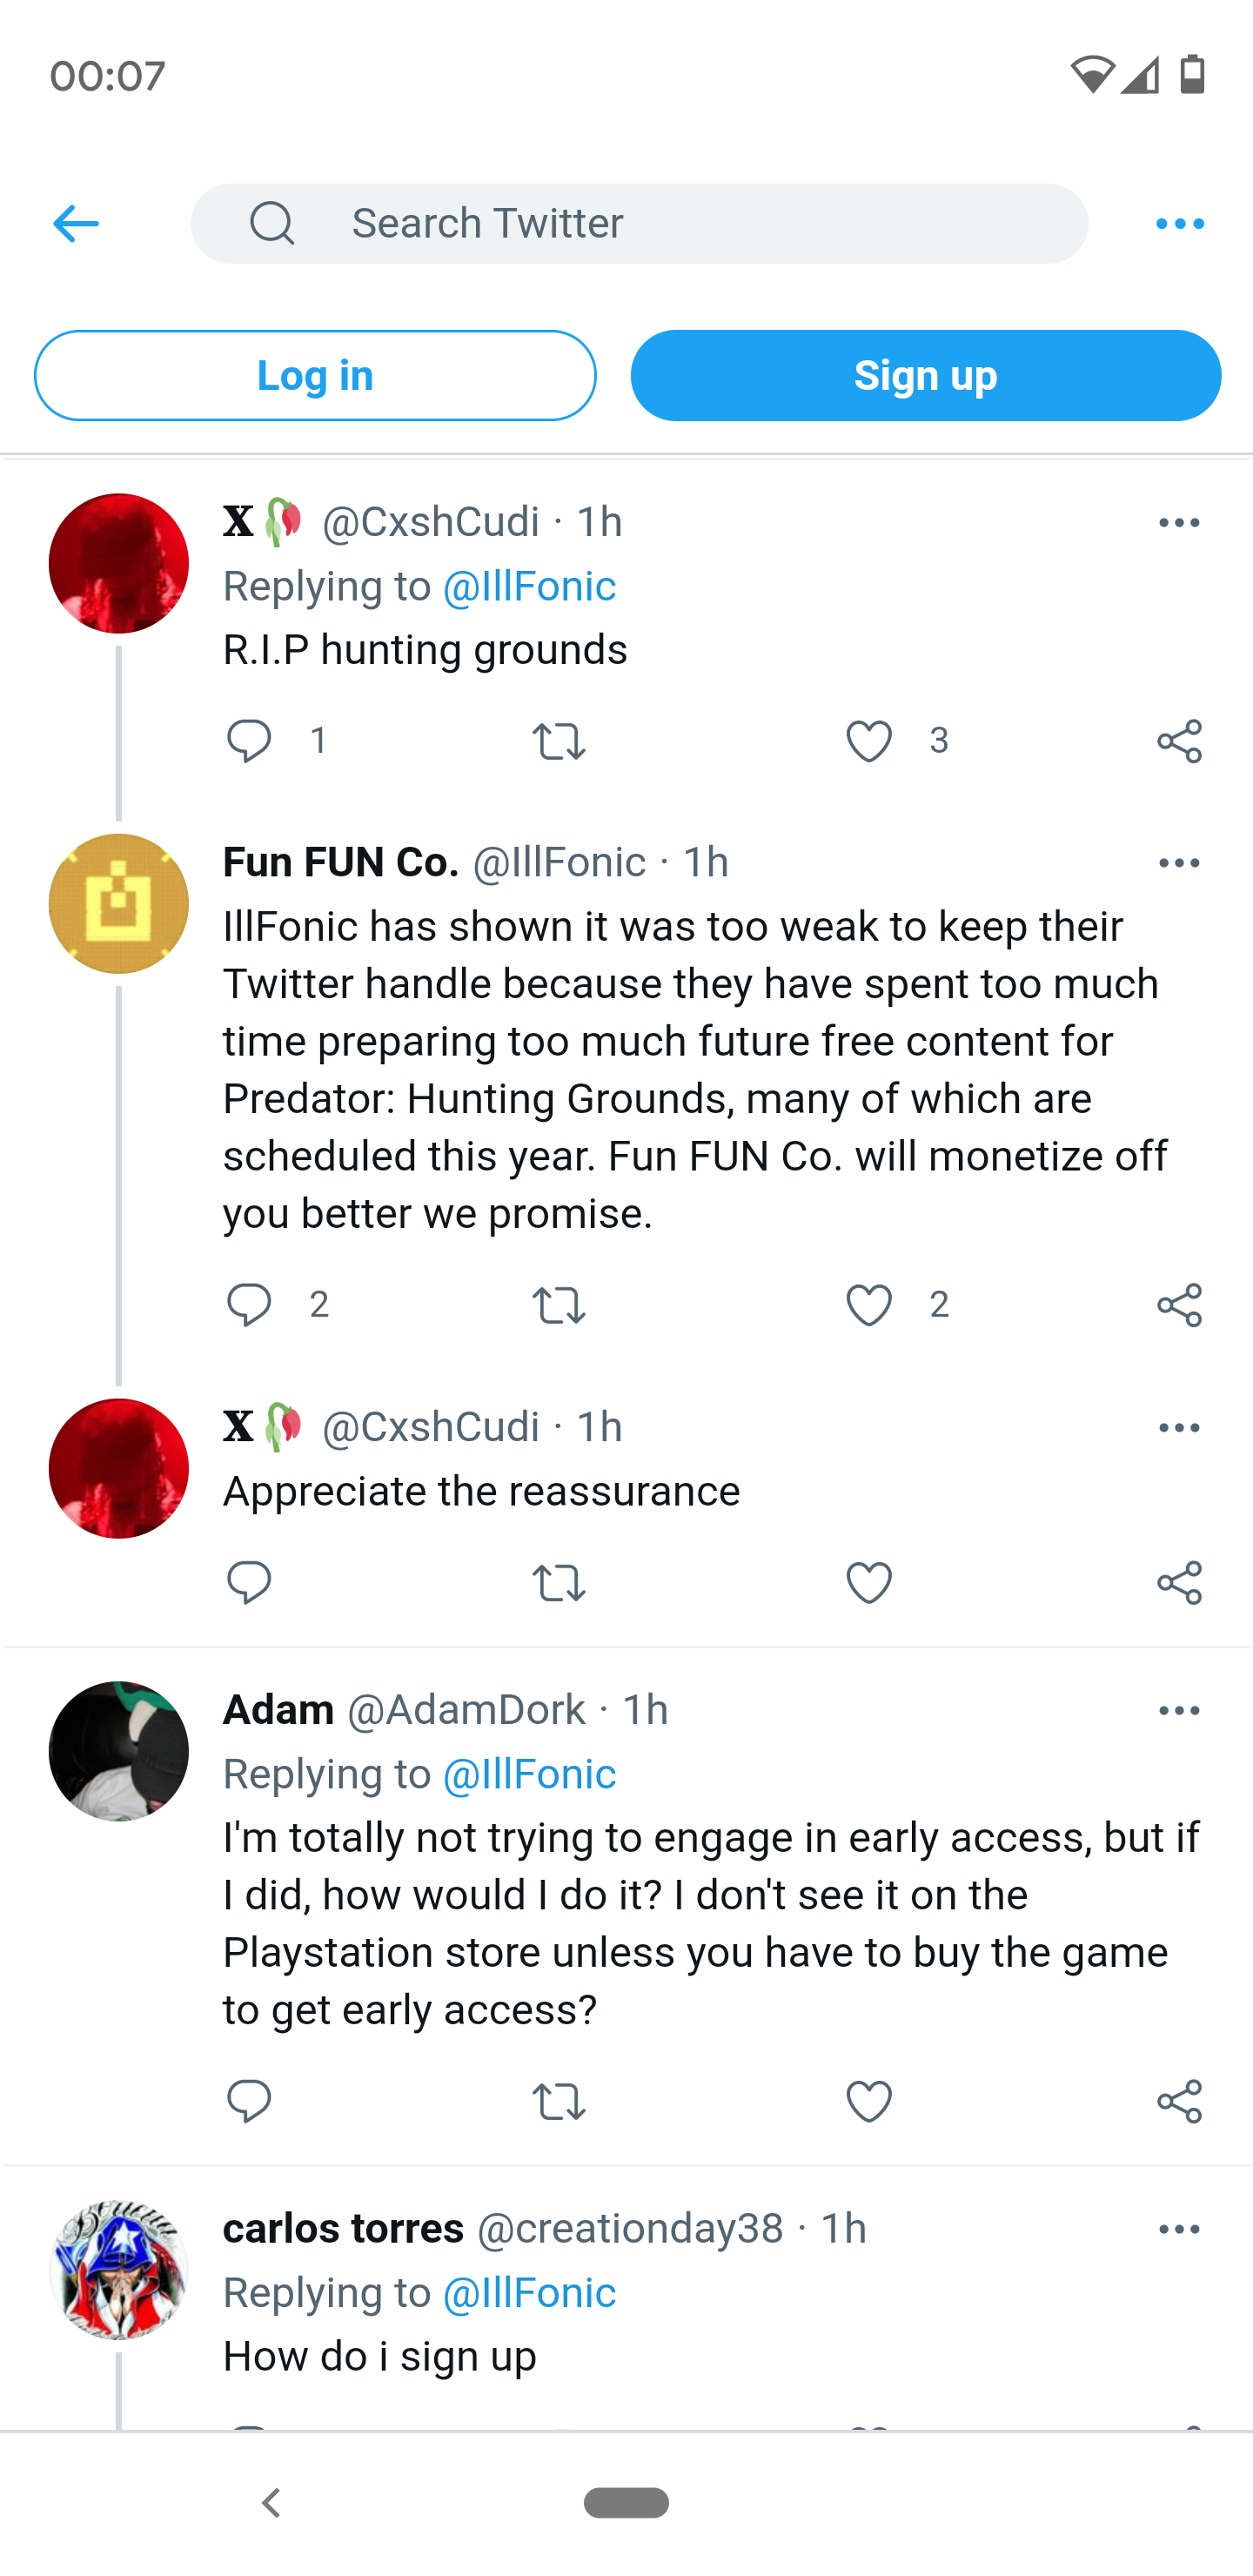Open the blue more-options menu beside search
Viewport: 1253px width, 2576px height.
pyautogui.click(x=1179, y=224)
